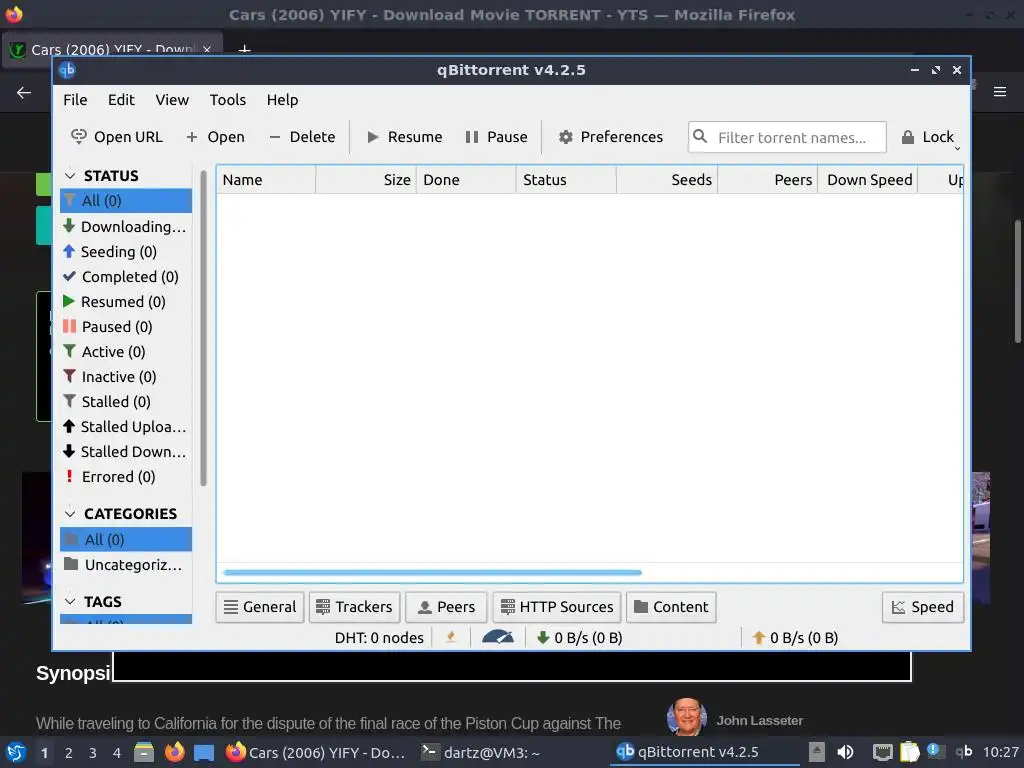Click qBittorrent tray icon

coord(964,752)
